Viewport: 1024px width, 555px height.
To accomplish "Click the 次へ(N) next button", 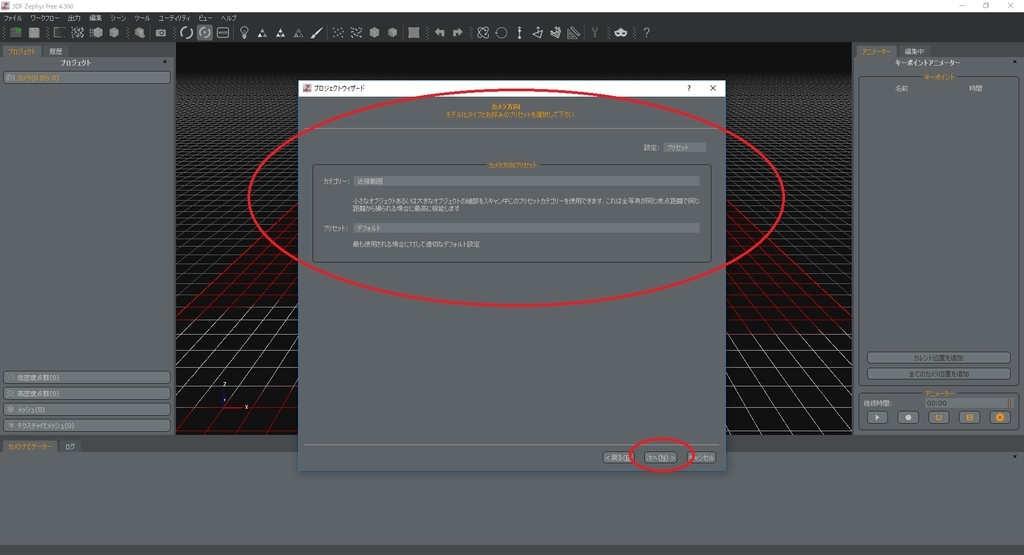I will 660,458.
